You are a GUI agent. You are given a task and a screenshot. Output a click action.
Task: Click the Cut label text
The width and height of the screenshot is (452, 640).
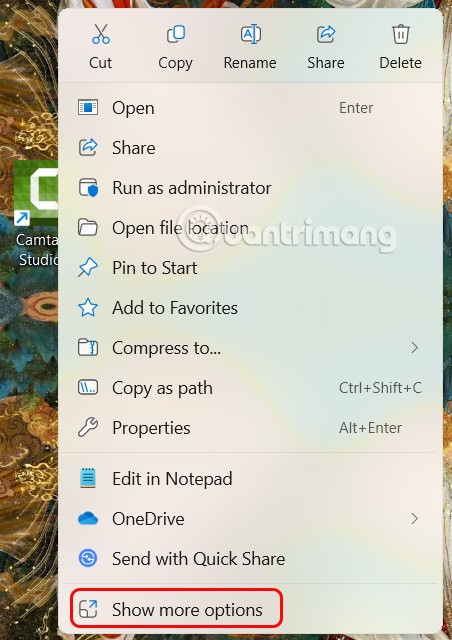pyautogui.click(x=100, y=63)
